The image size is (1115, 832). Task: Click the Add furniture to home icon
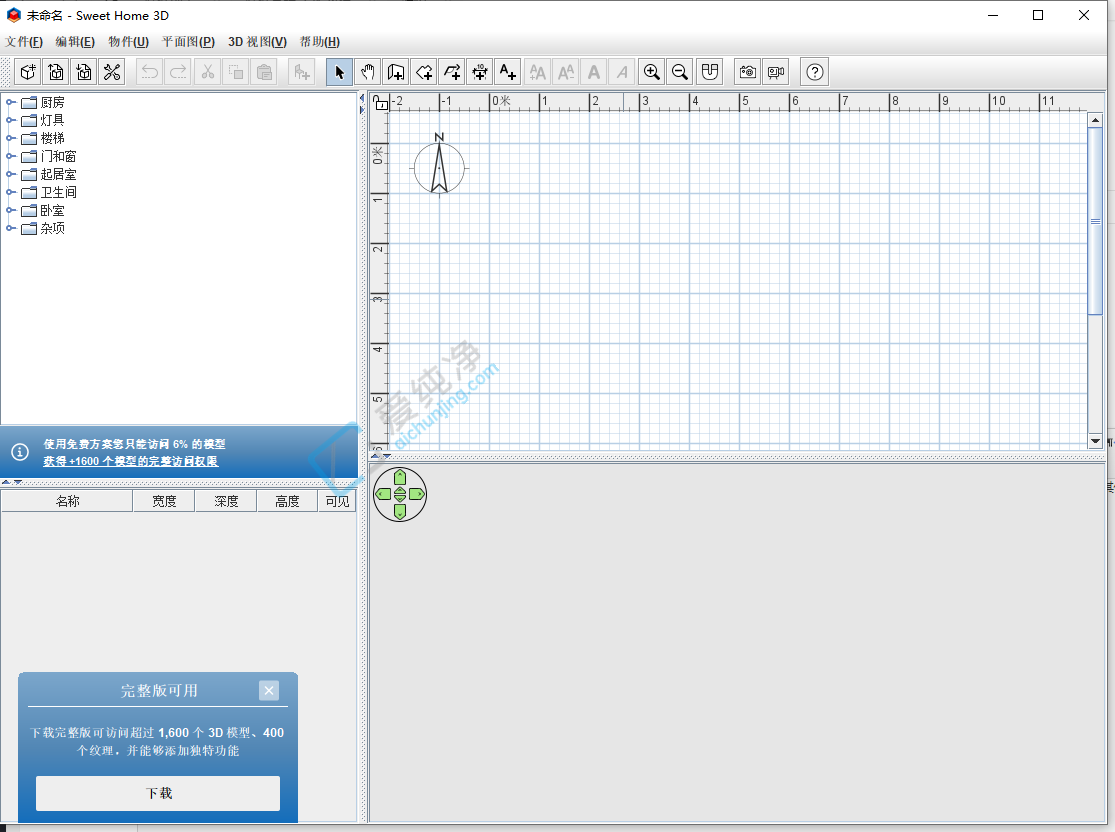point(302,72)
